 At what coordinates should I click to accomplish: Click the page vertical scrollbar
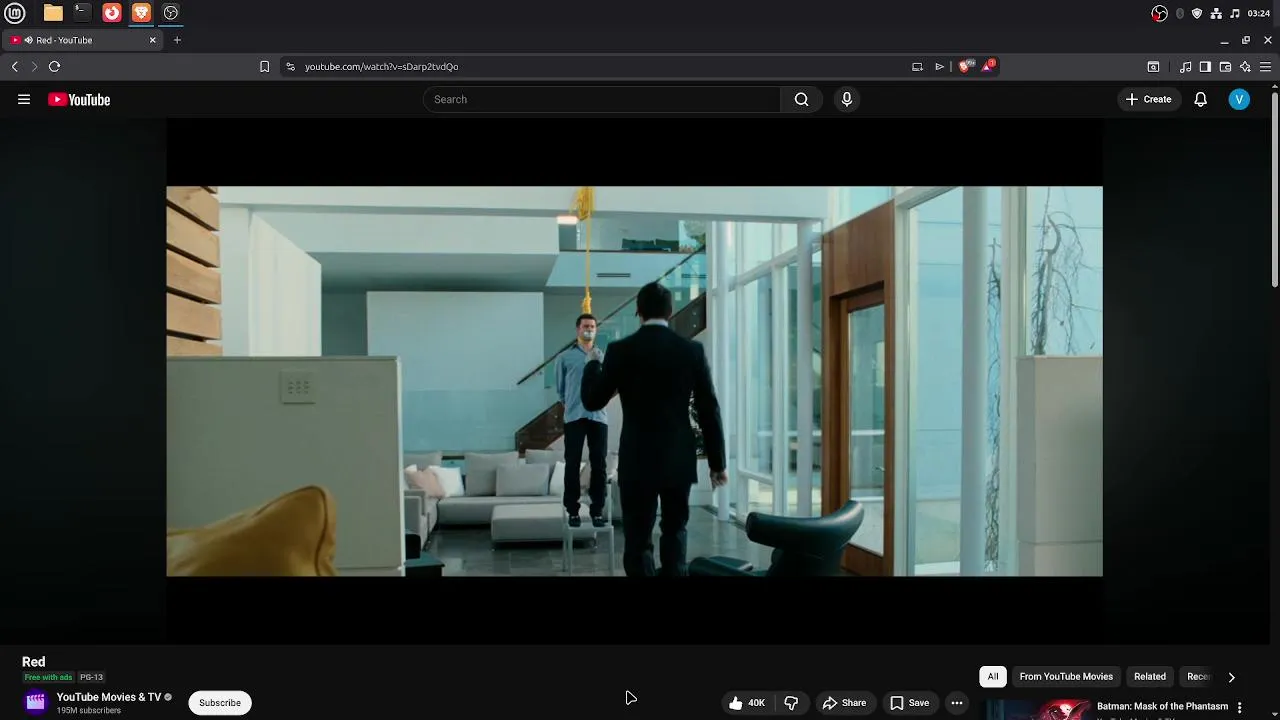click(1275, 188)
